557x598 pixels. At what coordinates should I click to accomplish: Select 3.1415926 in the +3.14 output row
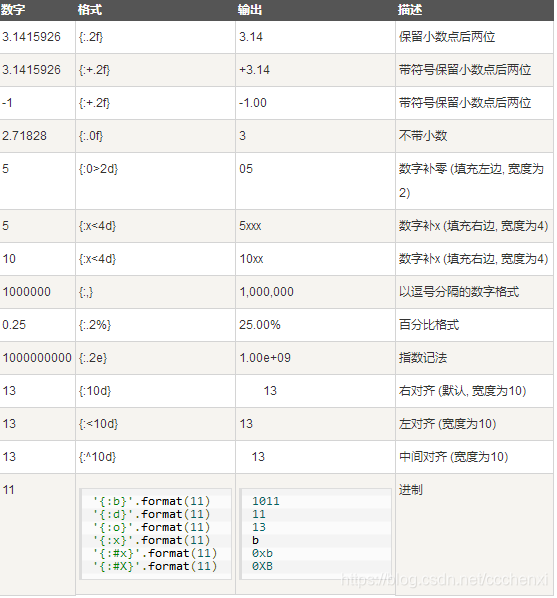click(31, 70)
